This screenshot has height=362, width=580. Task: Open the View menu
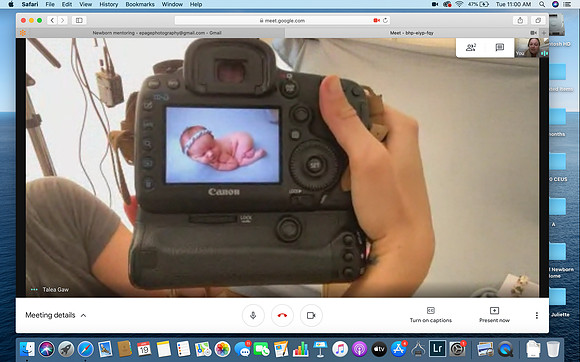(x=85, y=4)
